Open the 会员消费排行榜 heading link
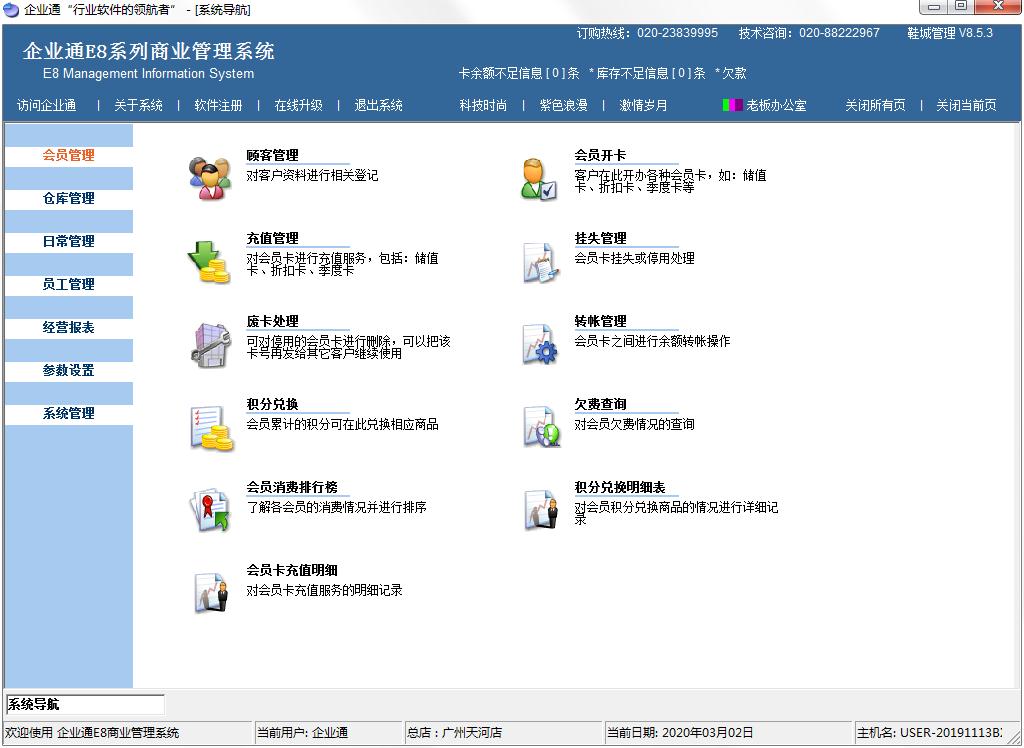 pos(292,487)
